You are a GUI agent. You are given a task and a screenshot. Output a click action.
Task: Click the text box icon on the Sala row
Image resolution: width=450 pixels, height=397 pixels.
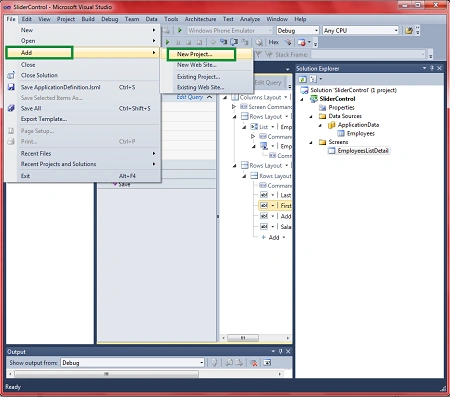(x=264, y=226)
